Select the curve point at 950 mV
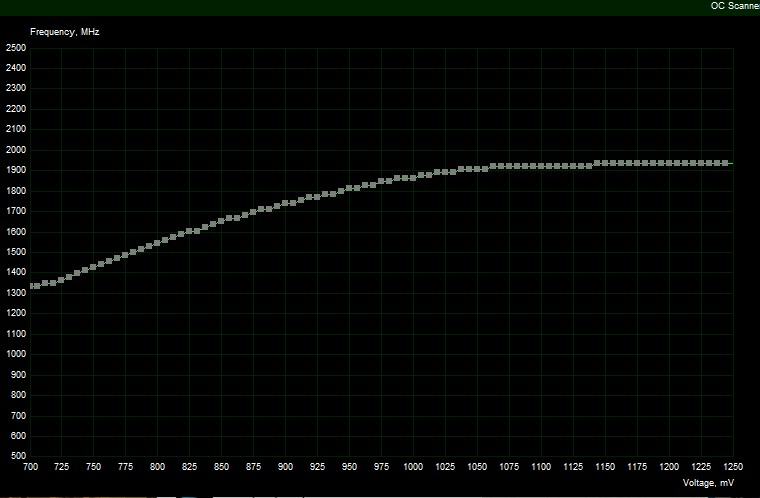The width and height of the screenshot is (760, 498). pyautogui.click(x=349, y=188)
